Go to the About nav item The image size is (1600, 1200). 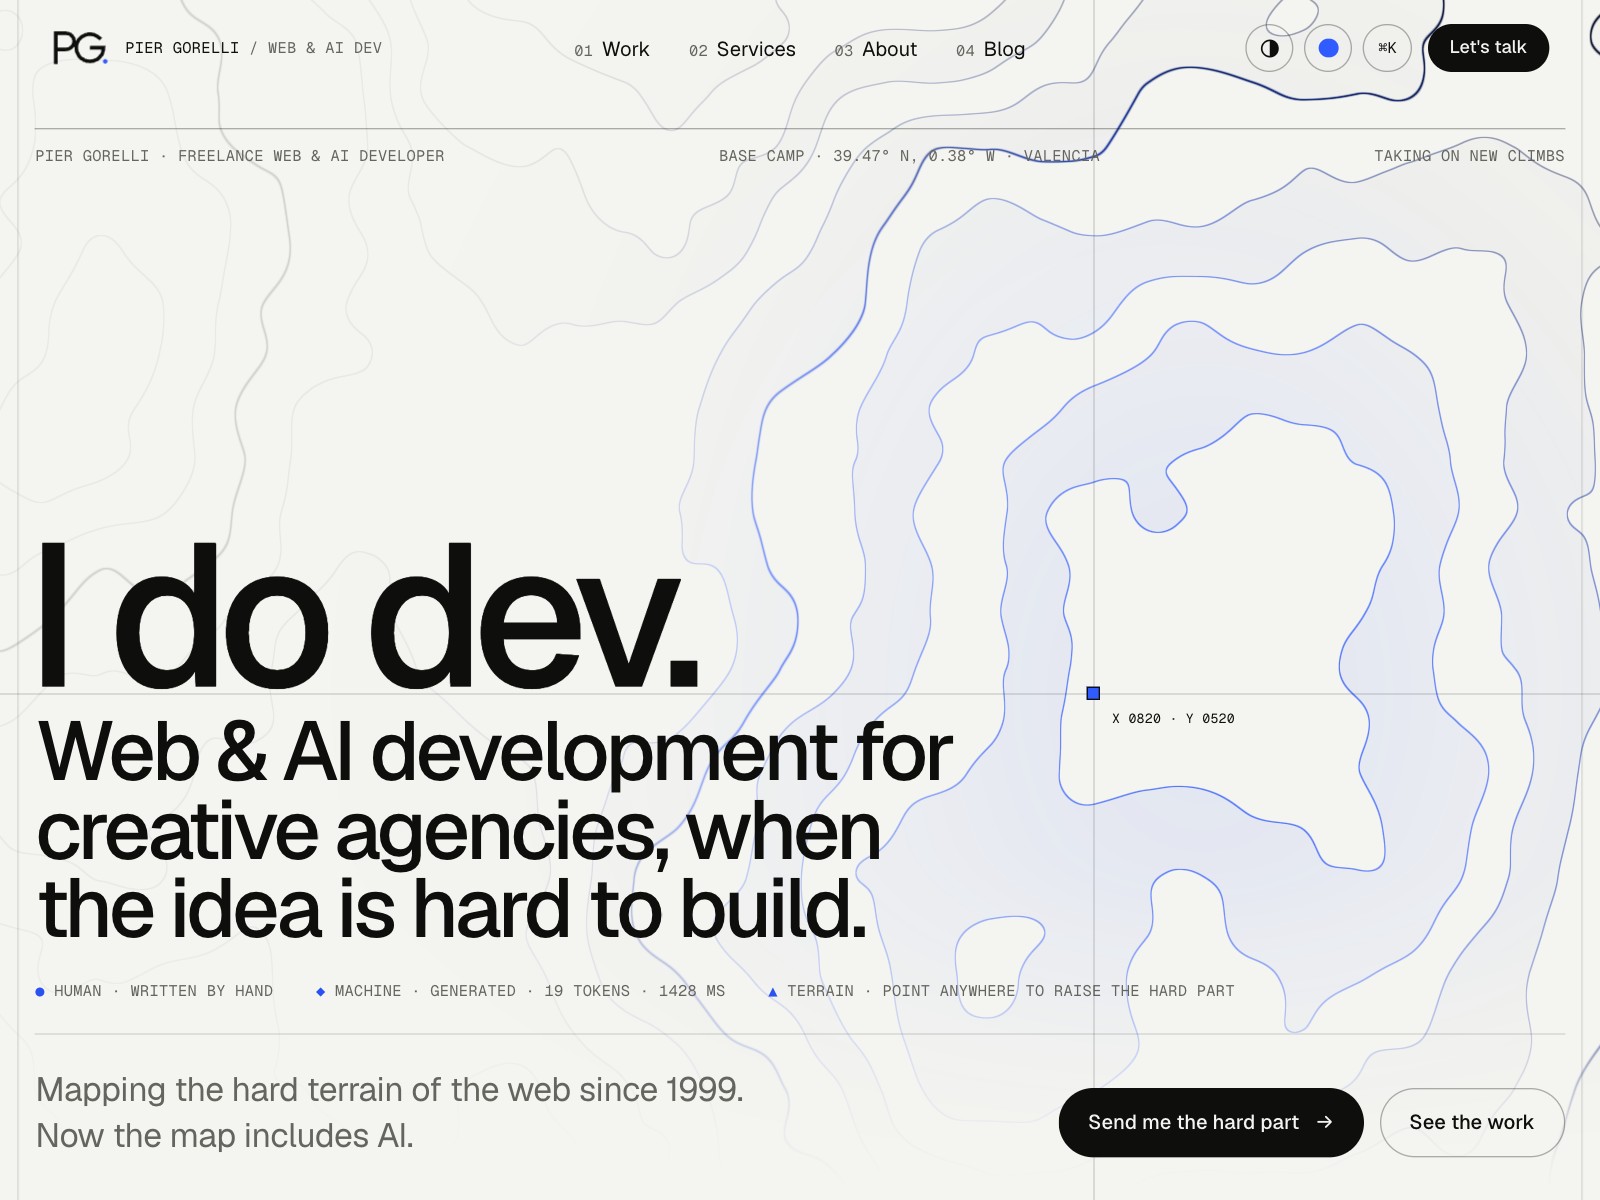pos(876,49)
